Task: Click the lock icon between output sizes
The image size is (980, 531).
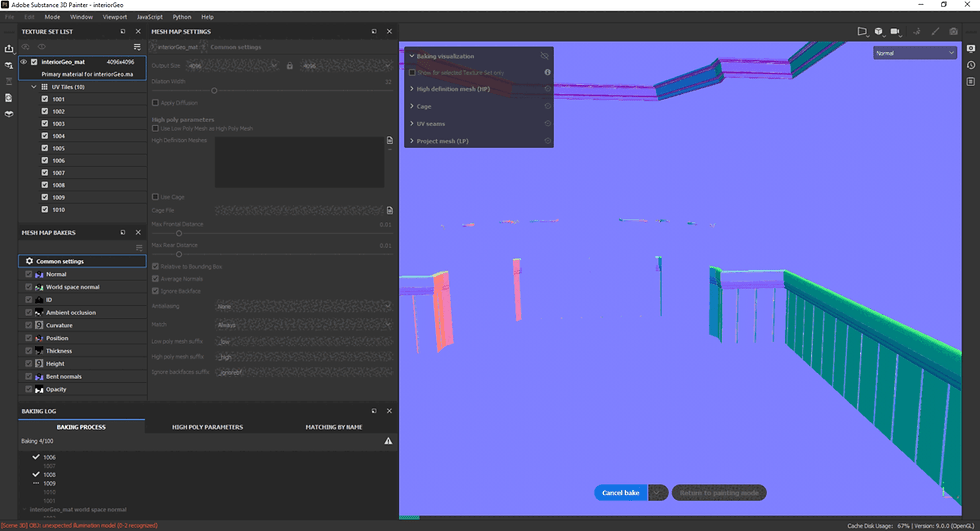Action: click(x=289, y=66)
